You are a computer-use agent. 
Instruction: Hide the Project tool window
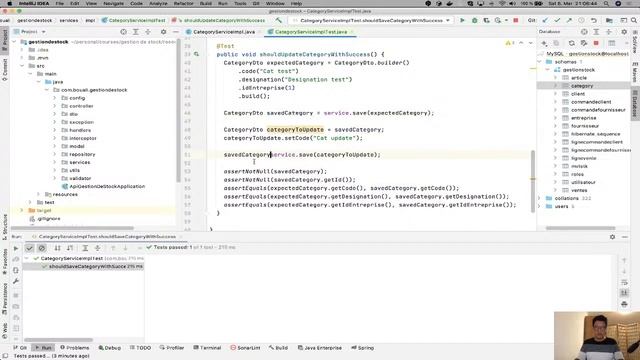(176, 31)
